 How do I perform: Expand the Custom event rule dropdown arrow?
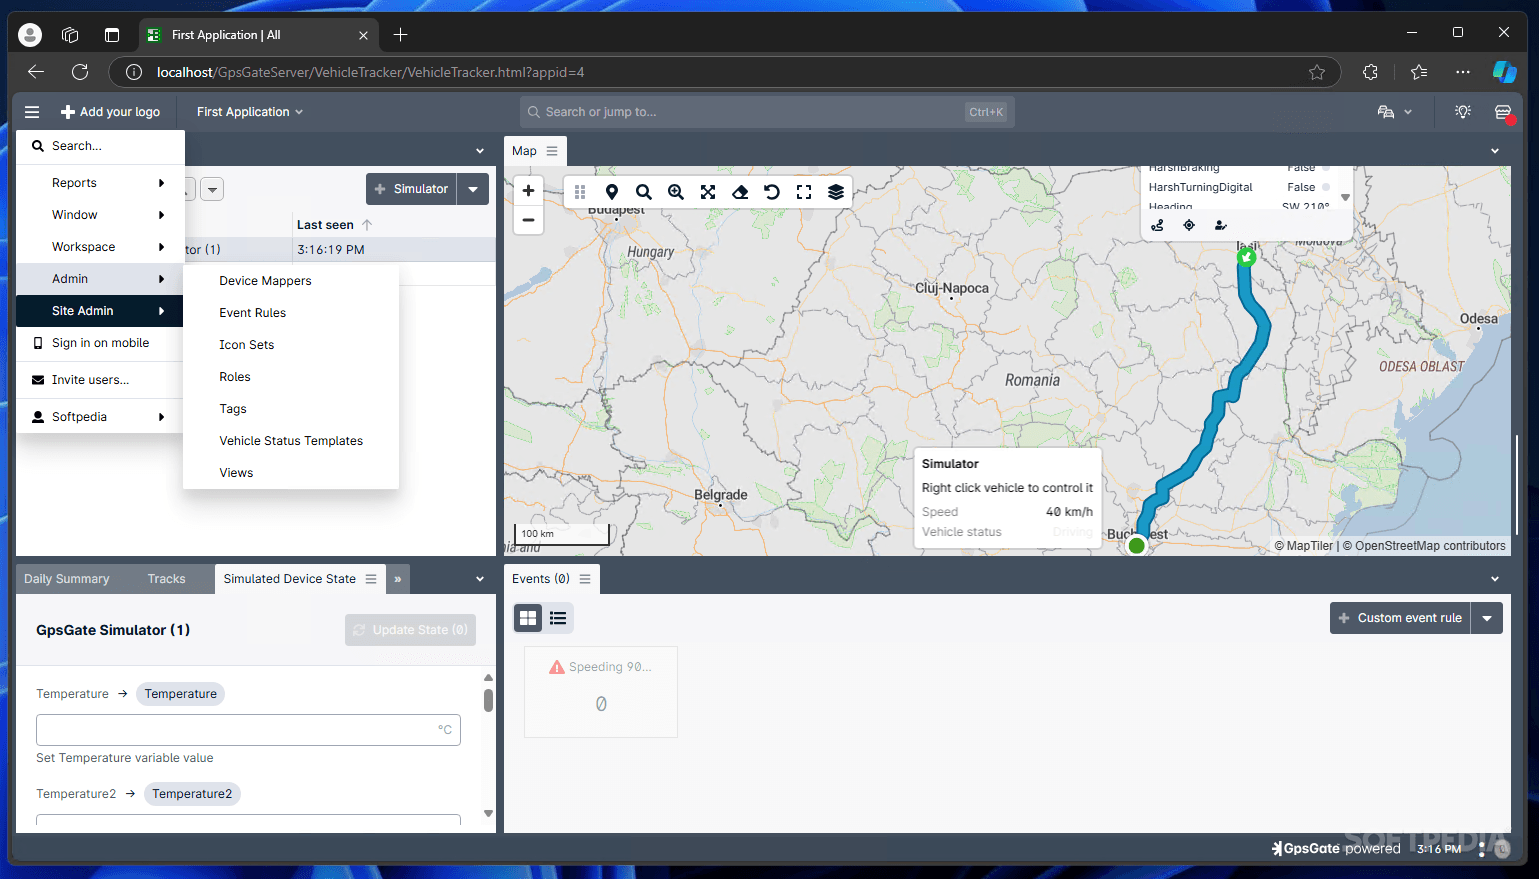[x=1487, y=618]
